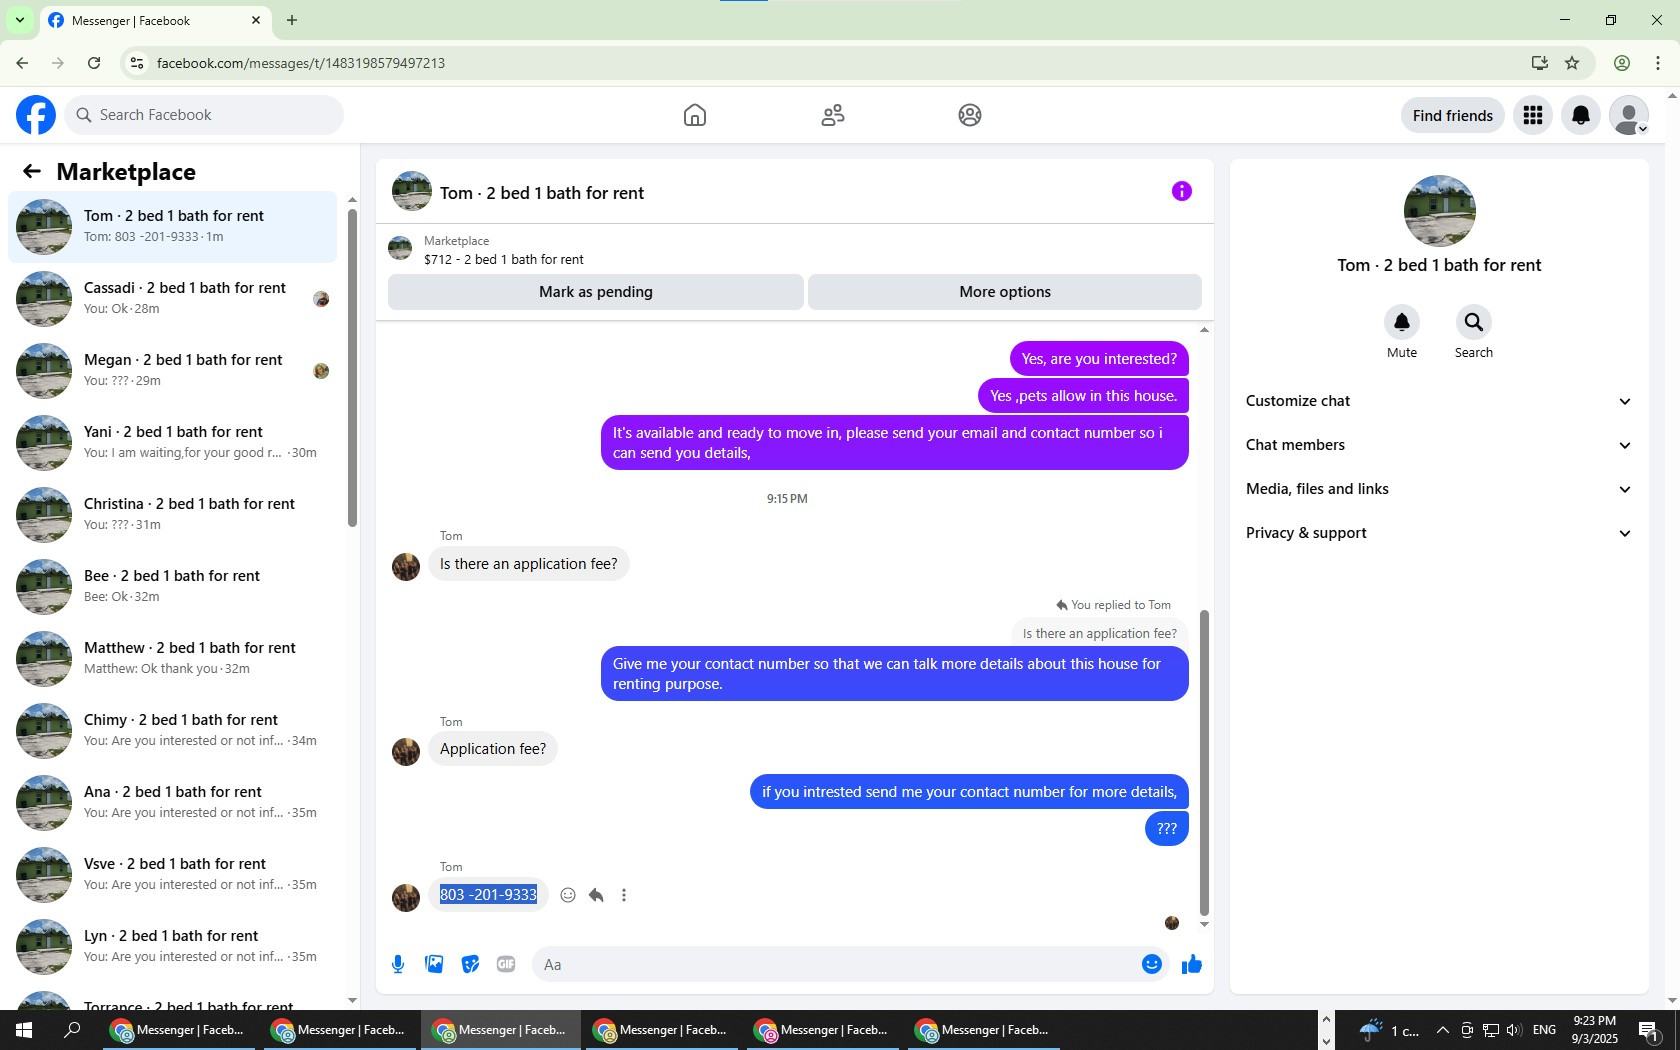Click the browser address bar URL
The image size is (1680, 1050).
pos(301,63)
